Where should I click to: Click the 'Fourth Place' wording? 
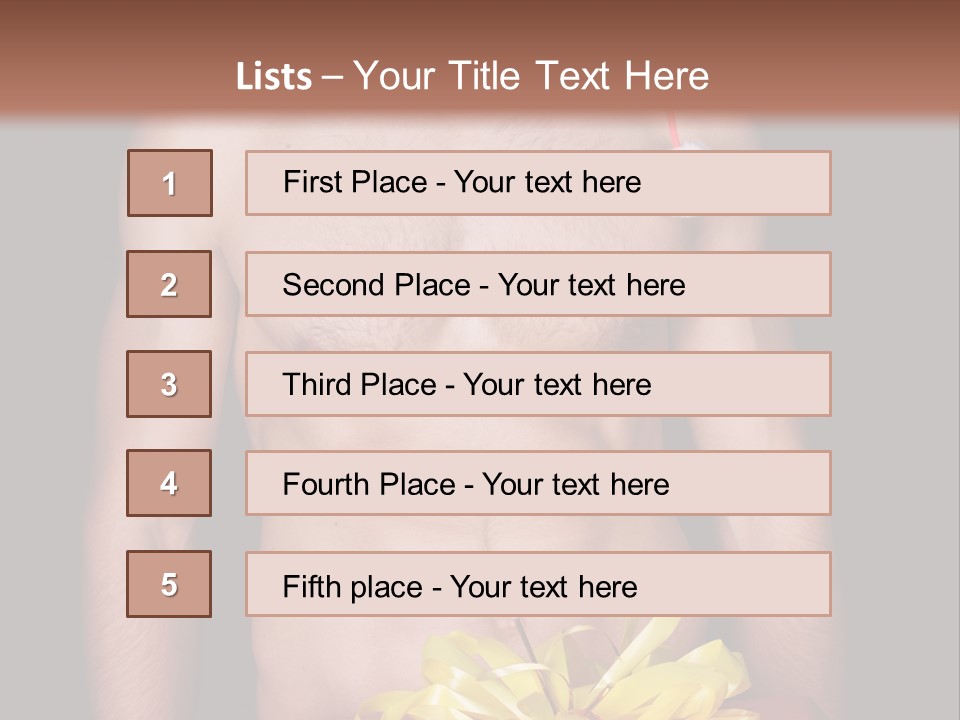(369, 484)
